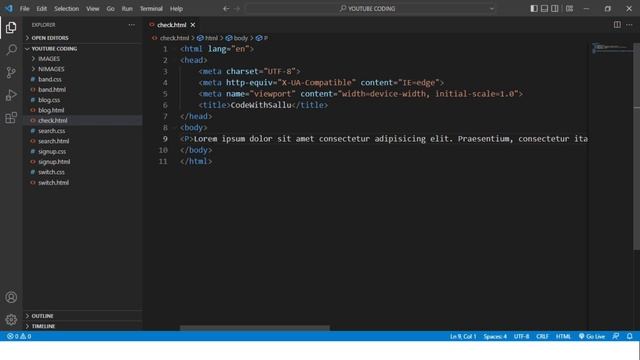Close the check.html editor tab
Image resolution: width=640 pixels, height=360 pixels.
(x=193, y=25)
